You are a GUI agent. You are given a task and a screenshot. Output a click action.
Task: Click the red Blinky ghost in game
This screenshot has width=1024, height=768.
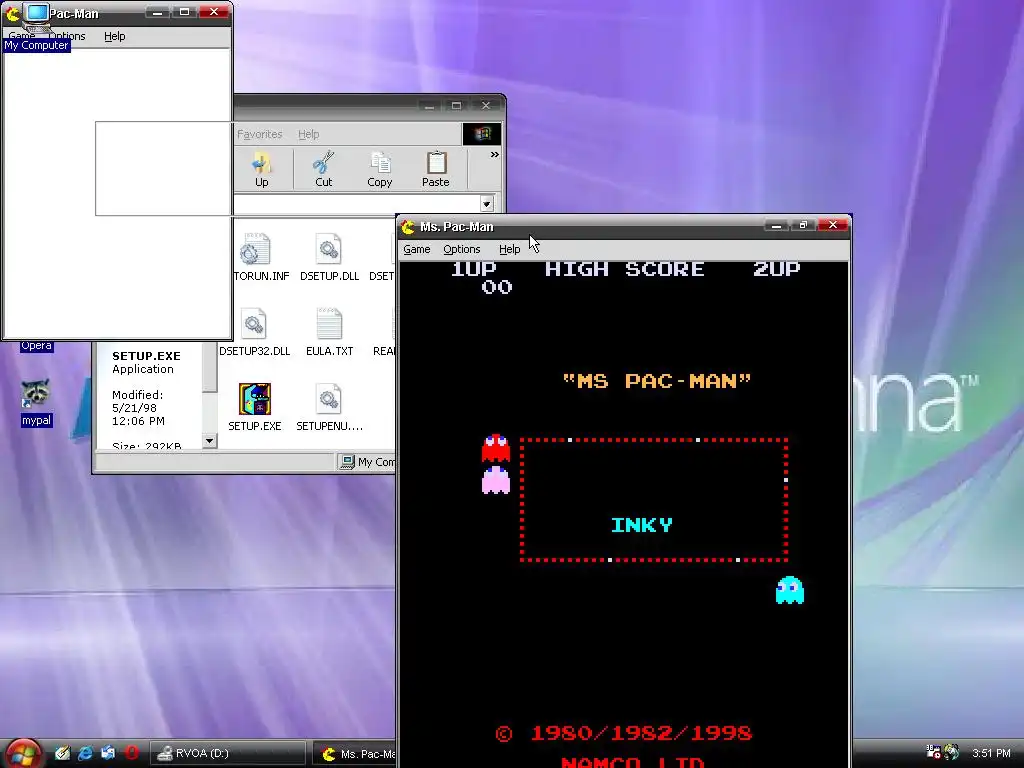pyautogui.click(x=496, y=447)
